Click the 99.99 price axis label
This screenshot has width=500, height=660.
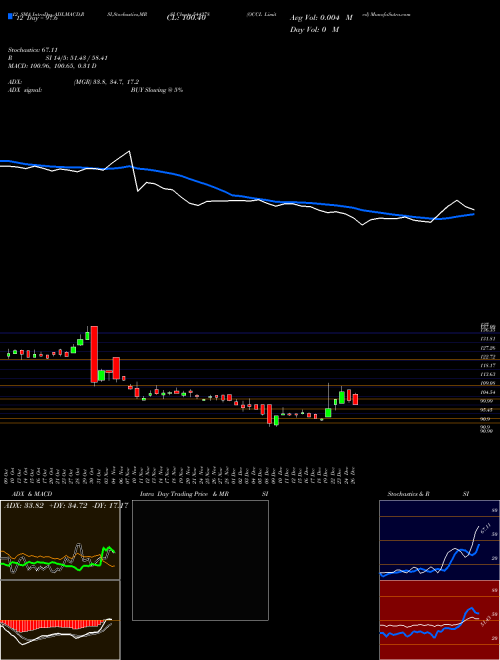pos(487,401)
